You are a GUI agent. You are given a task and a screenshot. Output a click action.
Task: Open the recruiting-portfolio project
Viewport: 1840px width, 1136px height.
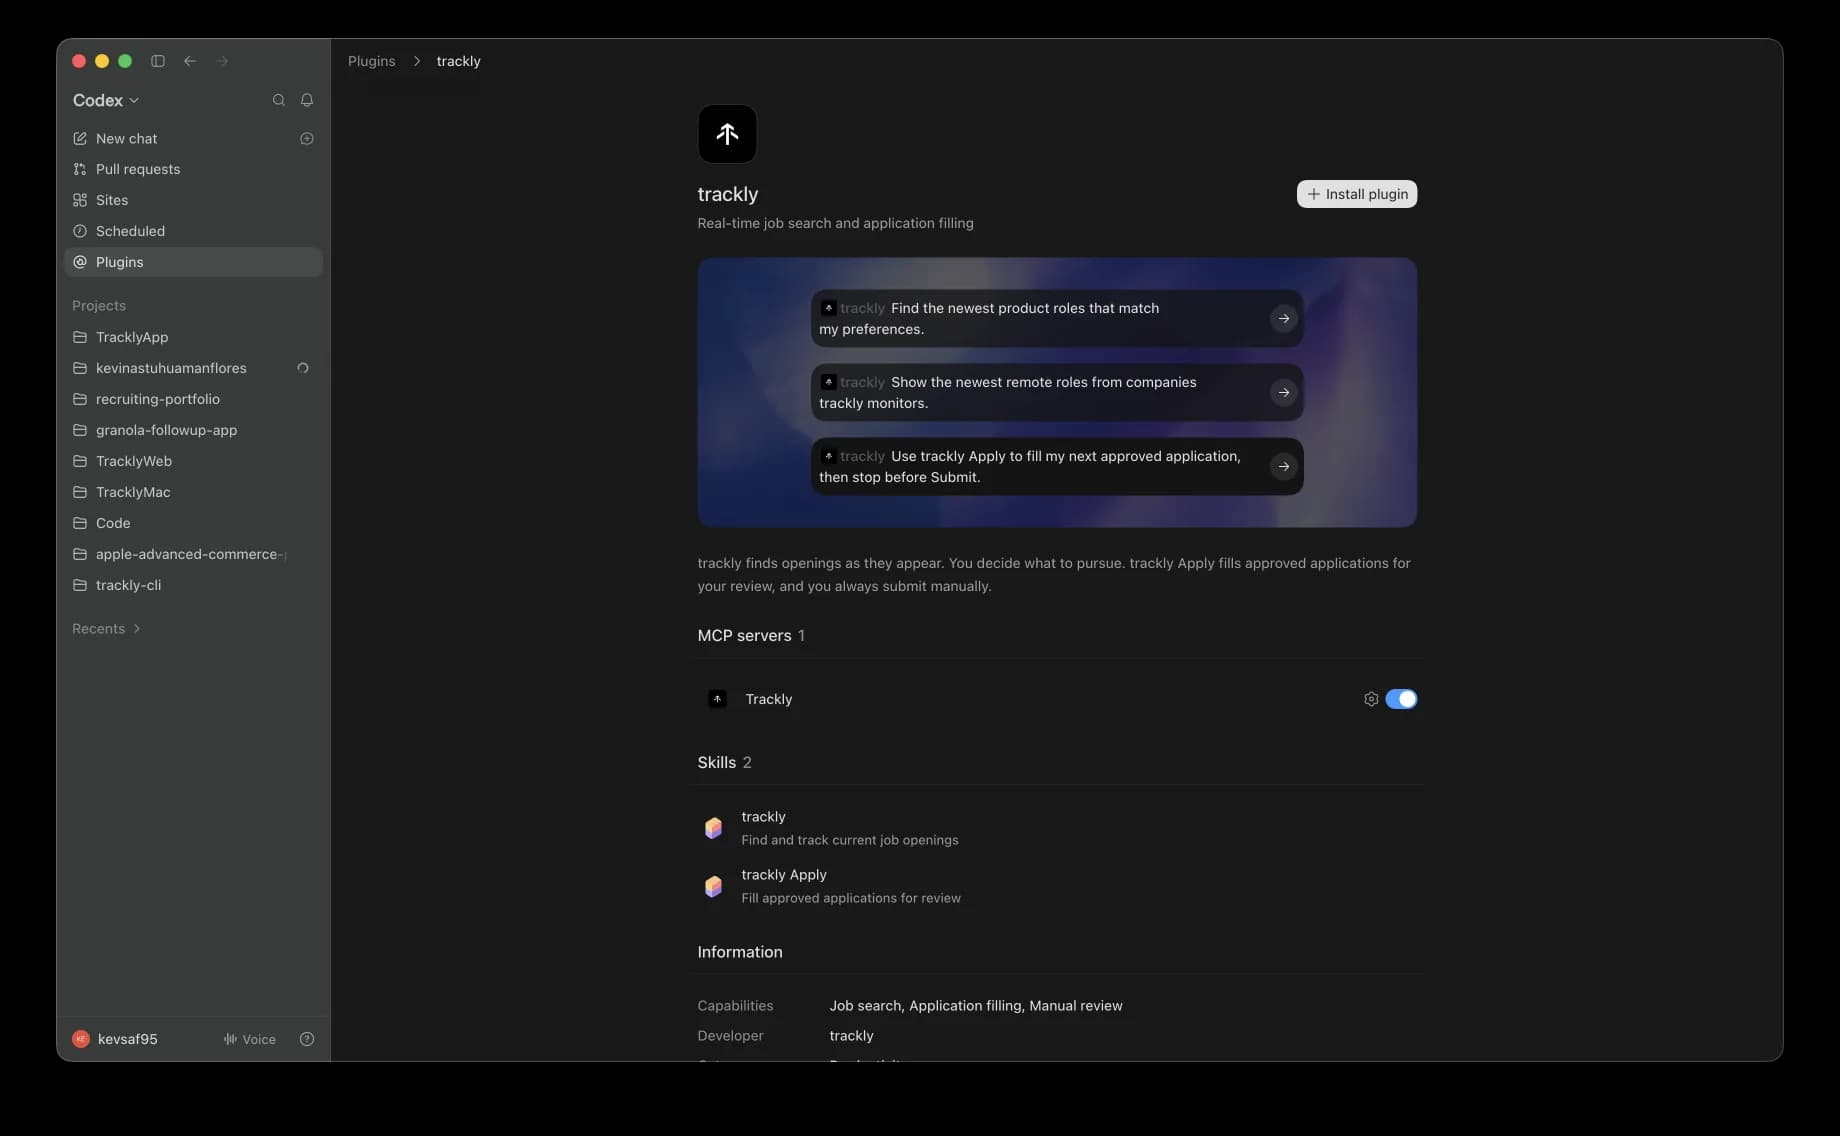193,399
